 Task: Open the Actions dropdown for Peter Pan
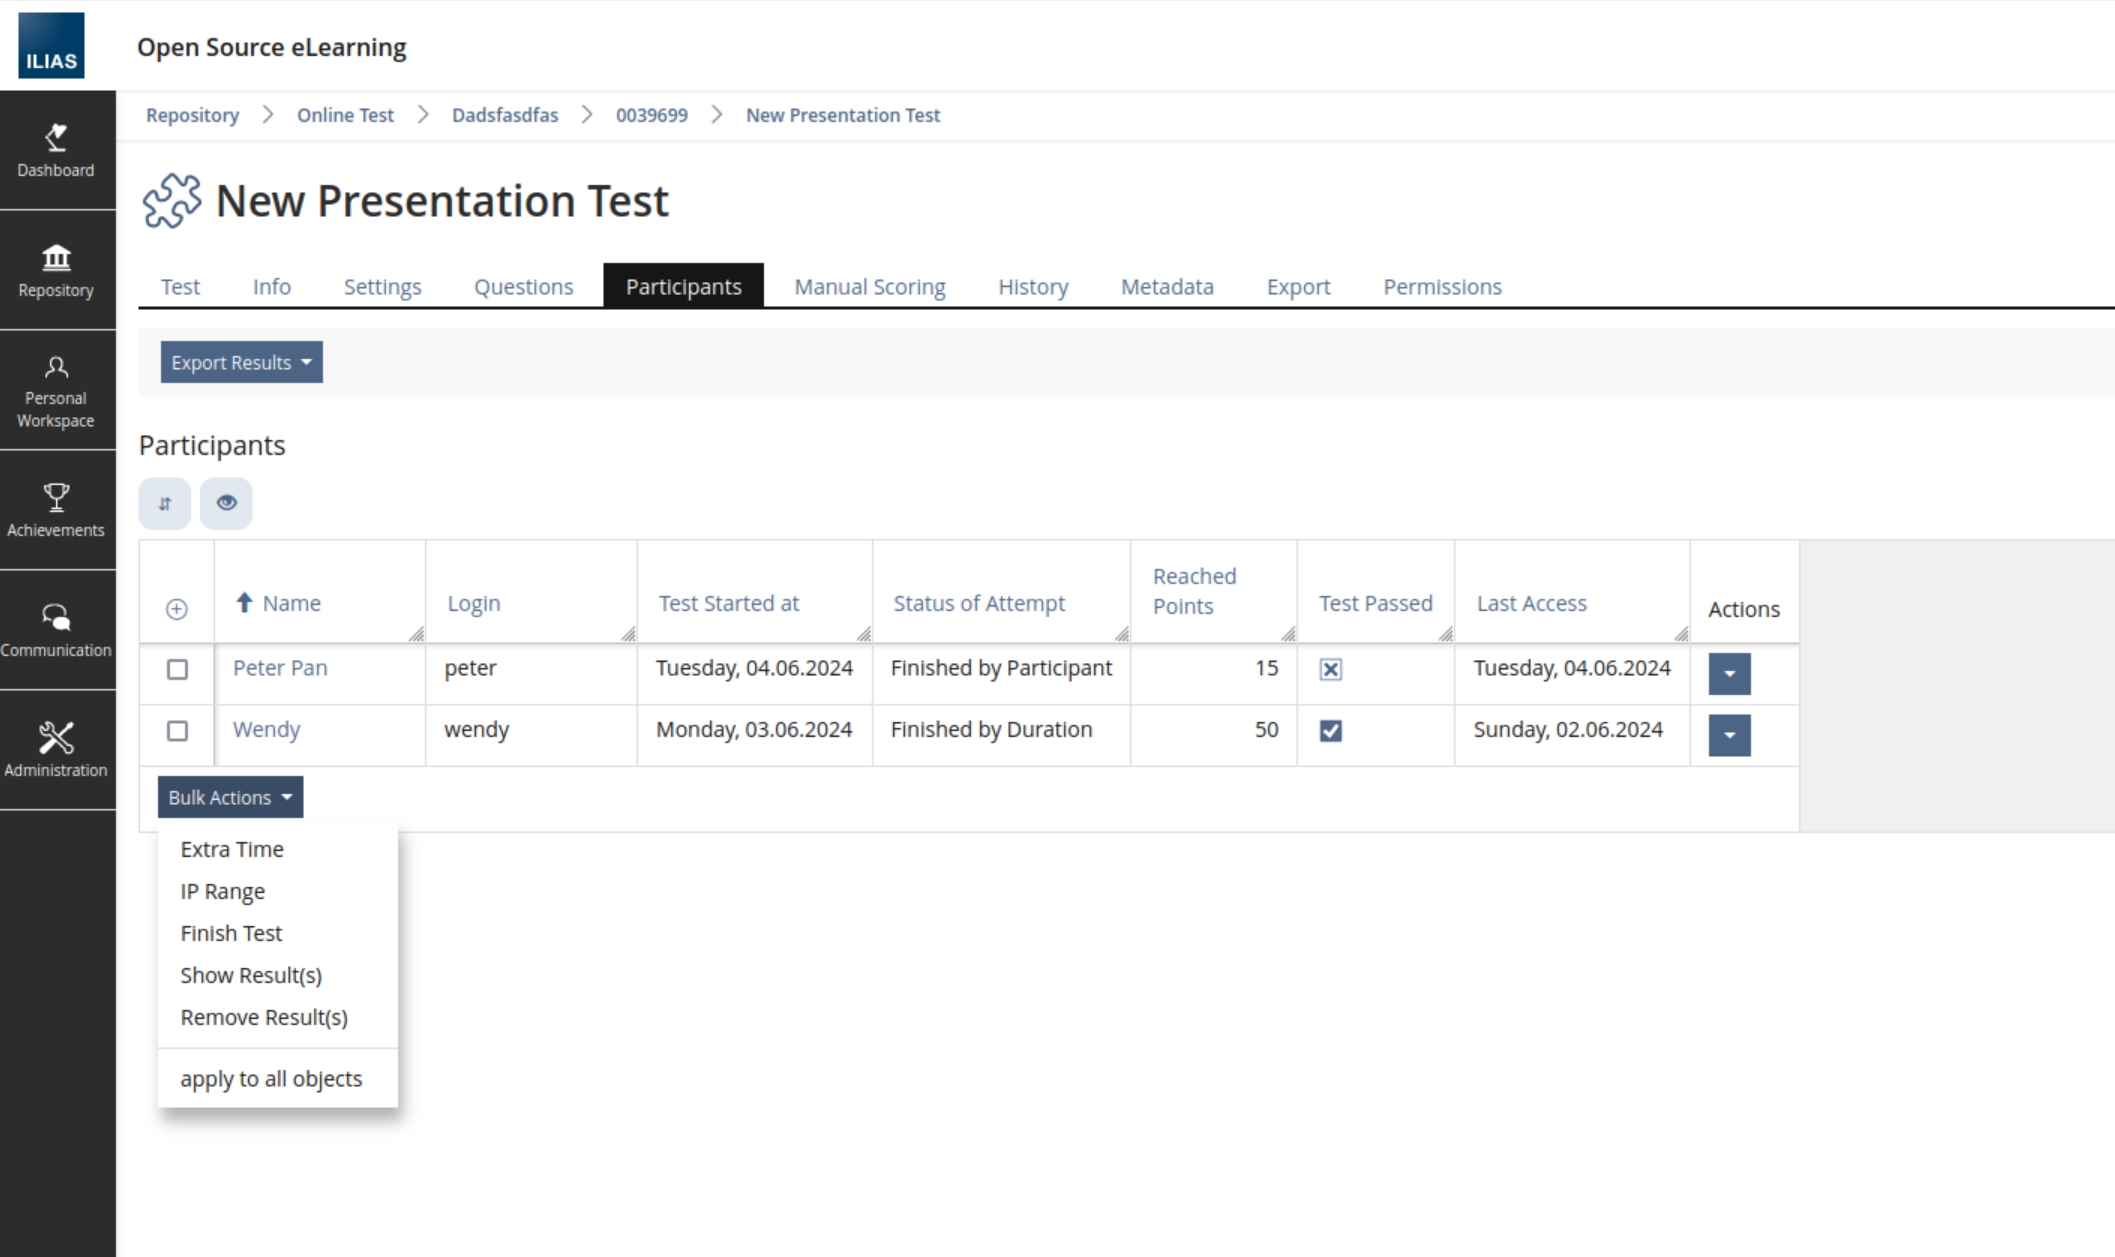pos(1728,673)
